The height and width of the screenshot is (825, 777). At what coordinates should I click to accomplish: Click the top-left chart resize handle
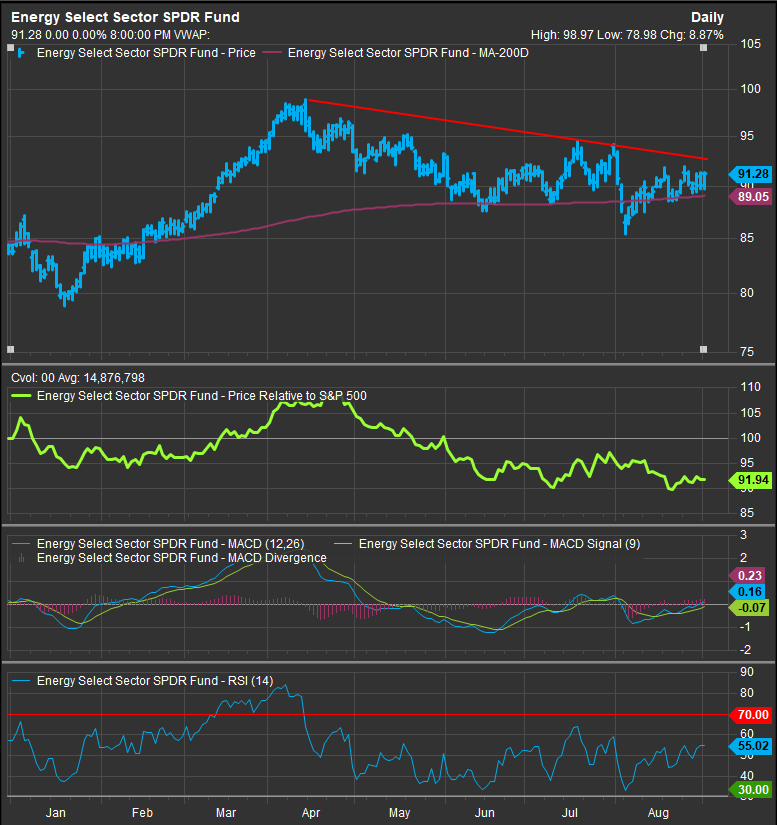11,48
